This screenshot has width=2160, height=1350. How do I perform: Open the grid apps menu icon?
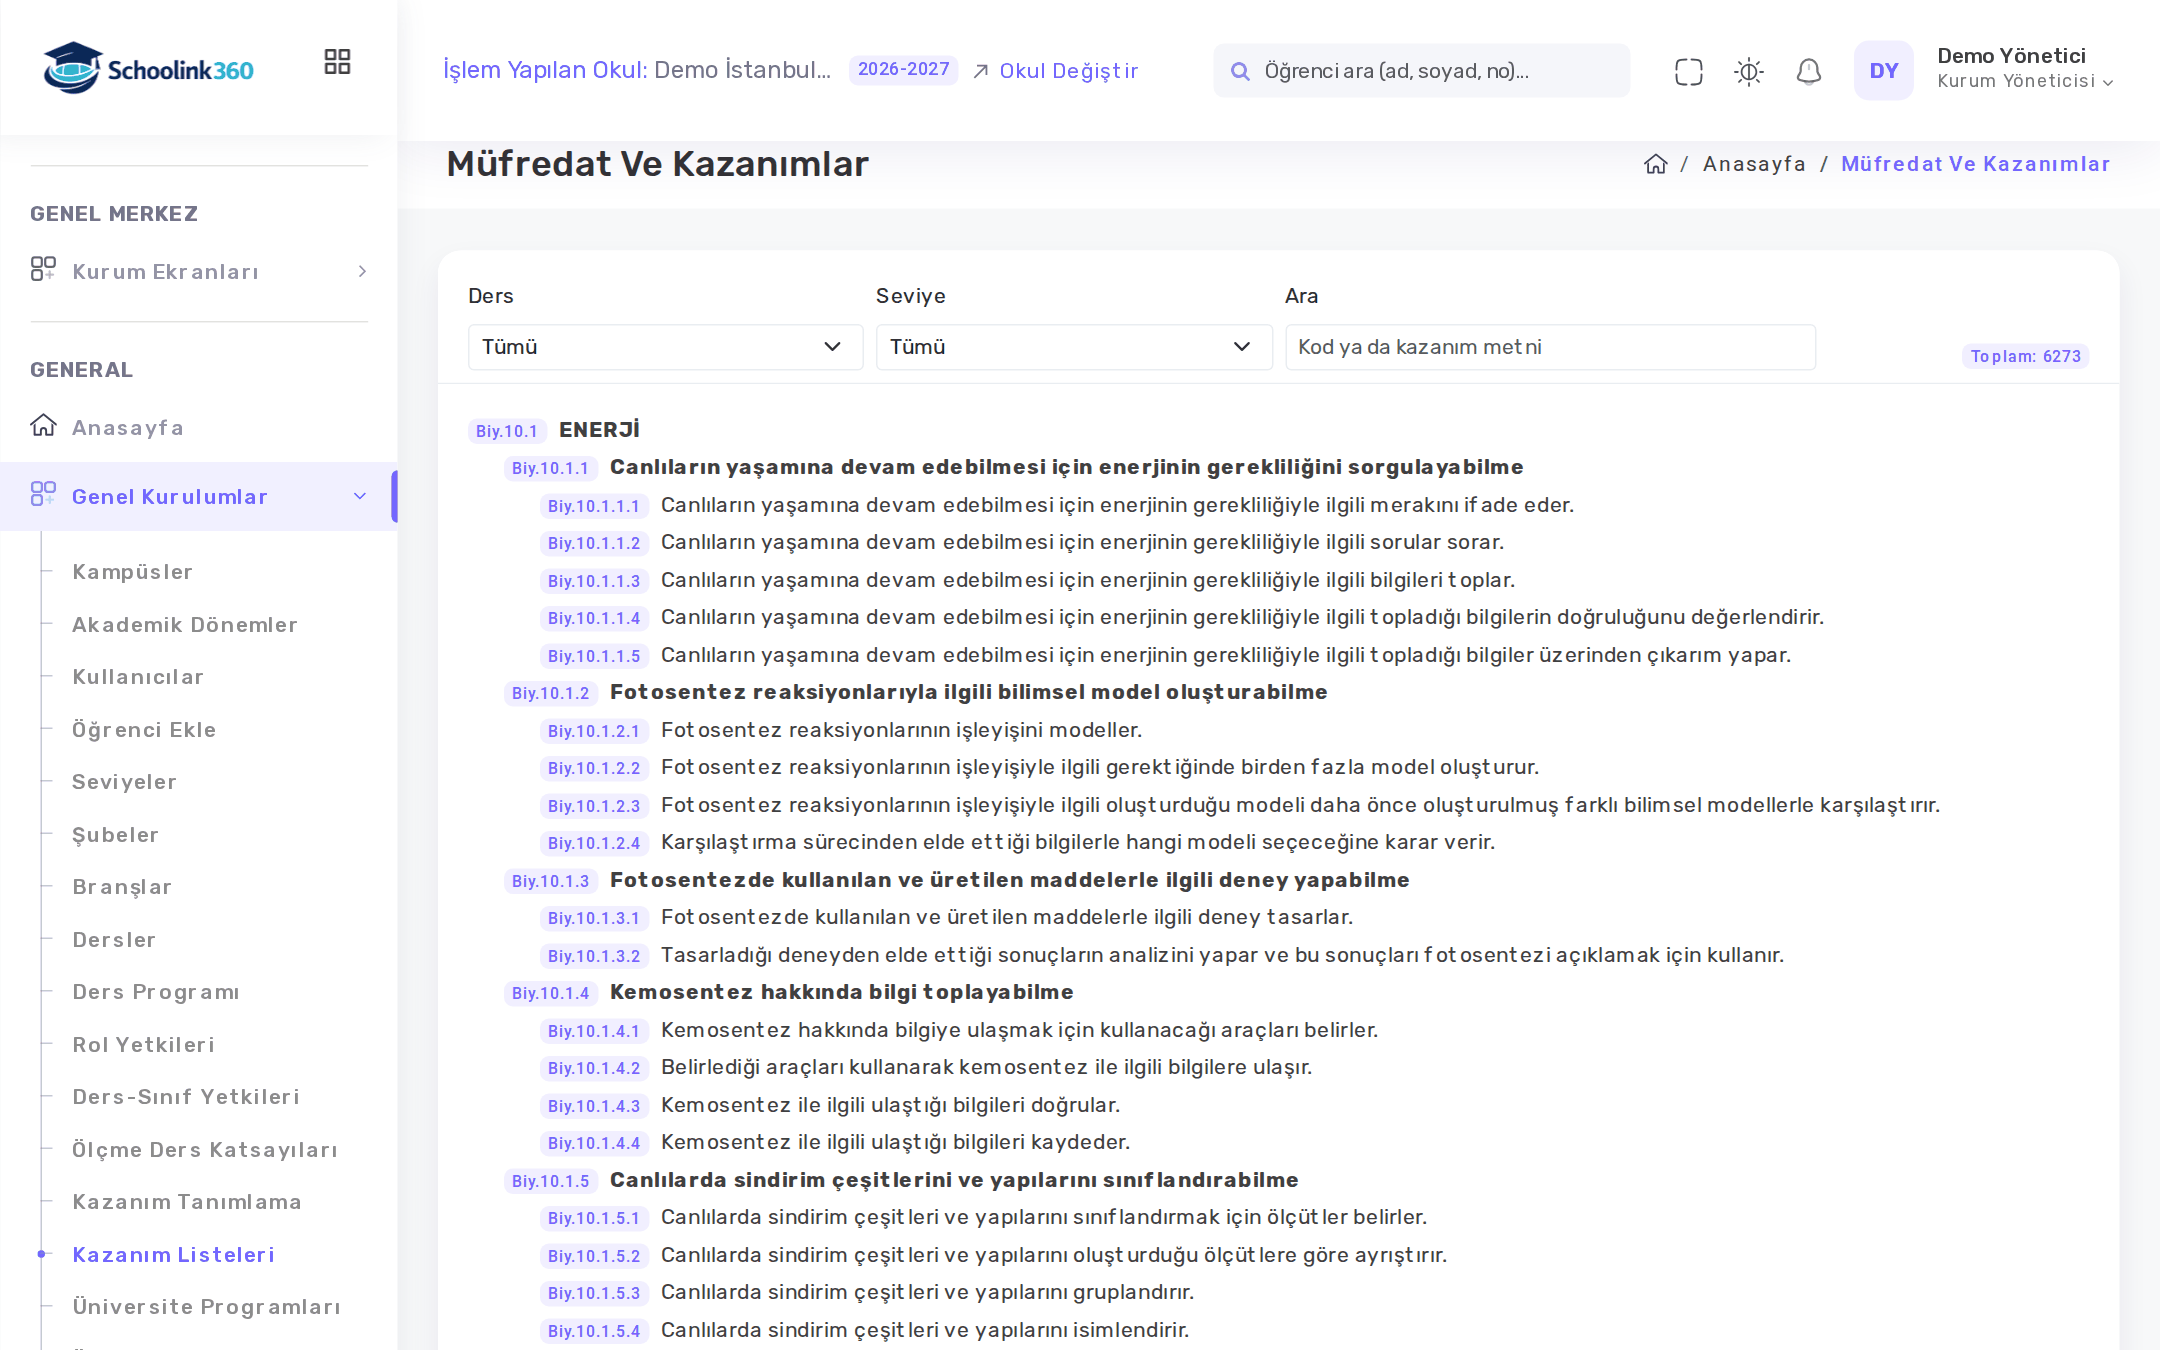pyautogui.click(x=337, y=62)
